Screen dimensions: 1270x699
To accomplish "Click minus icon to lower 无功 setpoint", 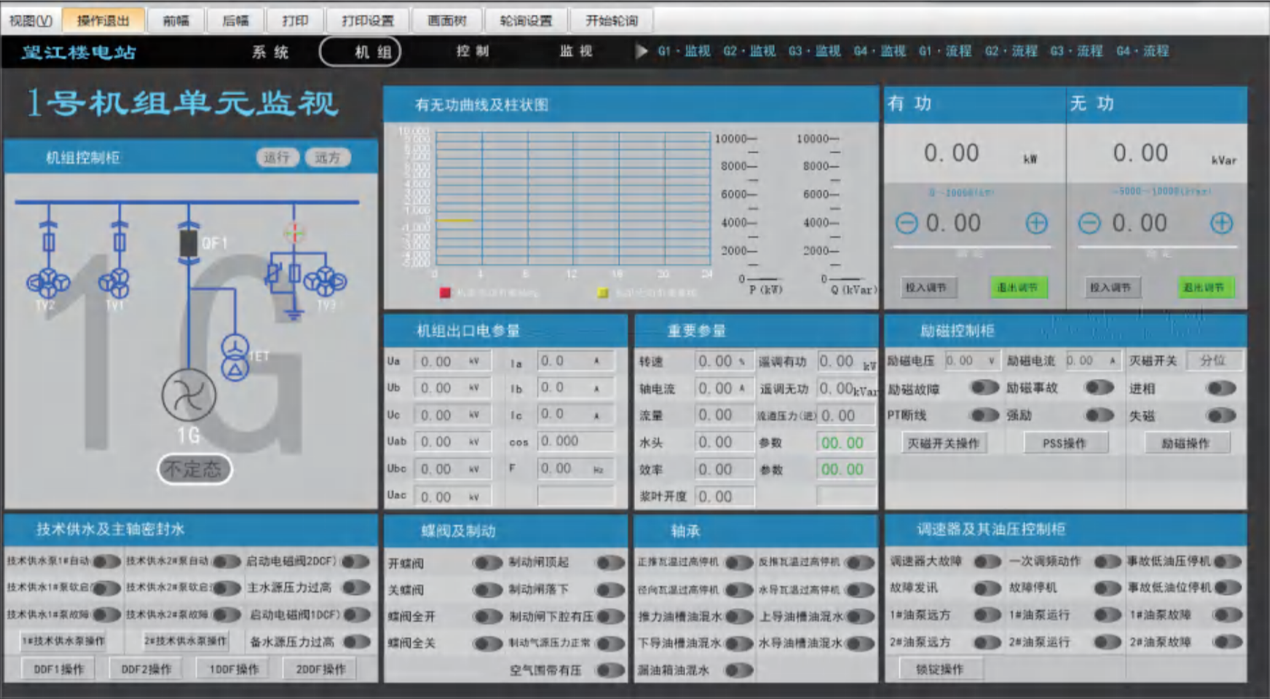I will point(1088,222).
